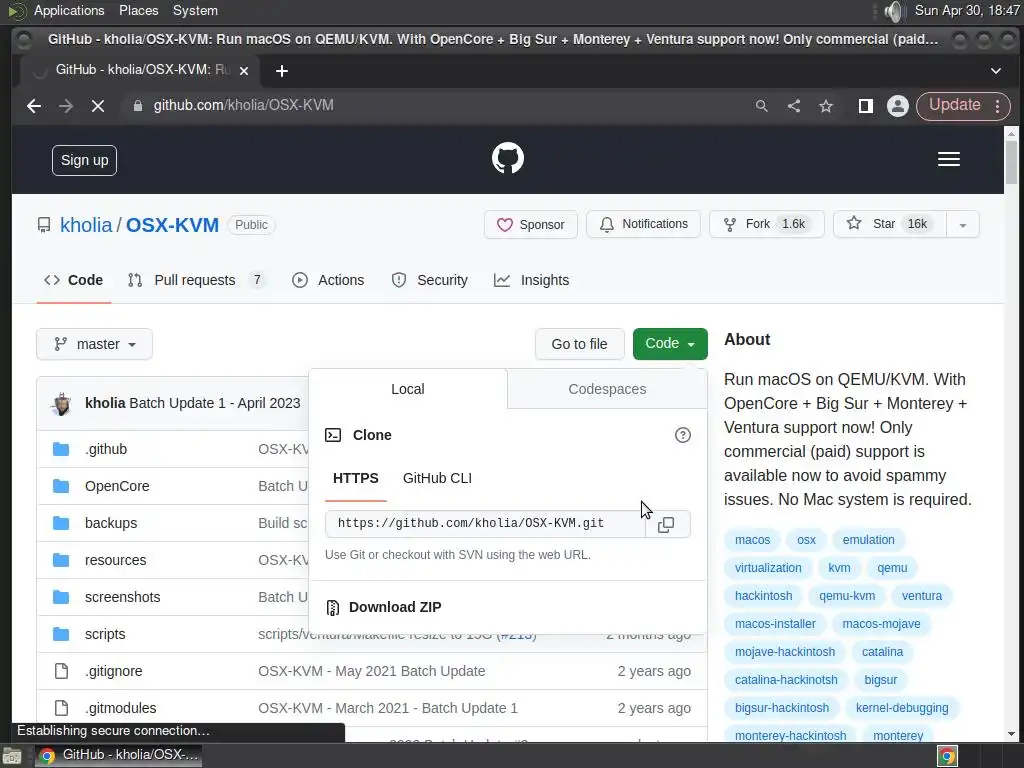
Task: Open the .gitignore file
Action: tap(114, 671)
